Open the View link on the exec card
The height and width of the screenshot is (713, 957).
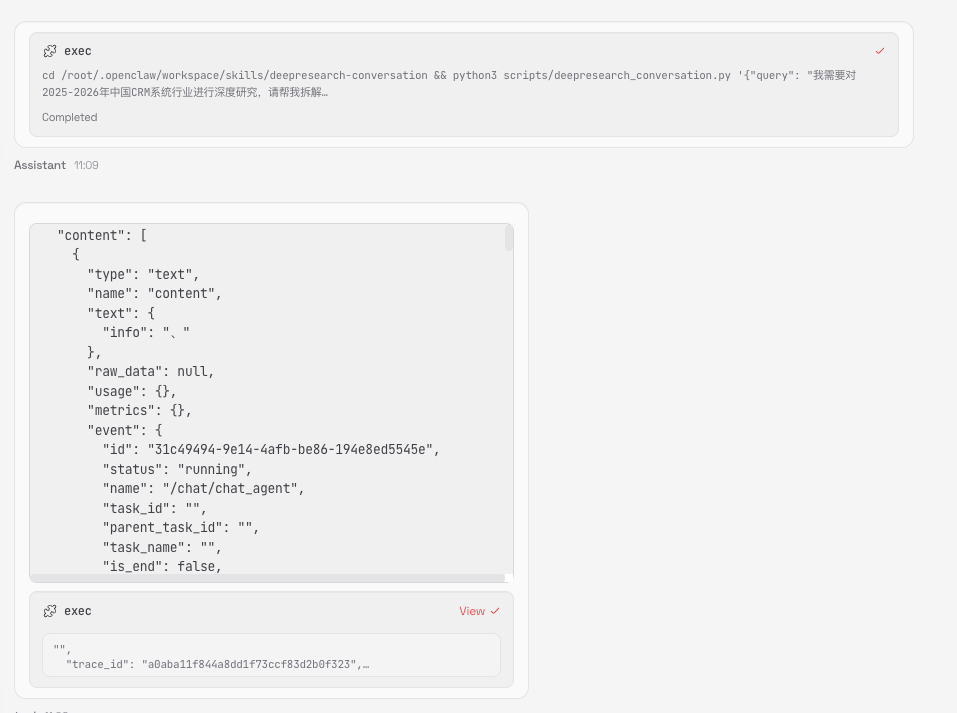472,611
